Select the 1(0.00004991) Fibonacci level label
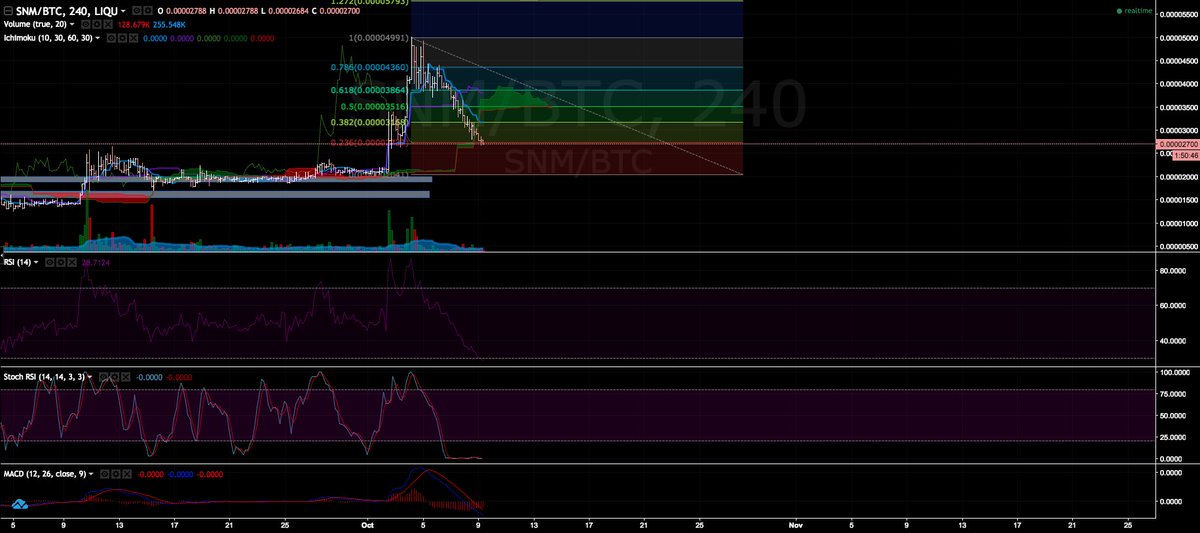The height and width of the screenshot is (533, 1200). click(x=380, y=38)
